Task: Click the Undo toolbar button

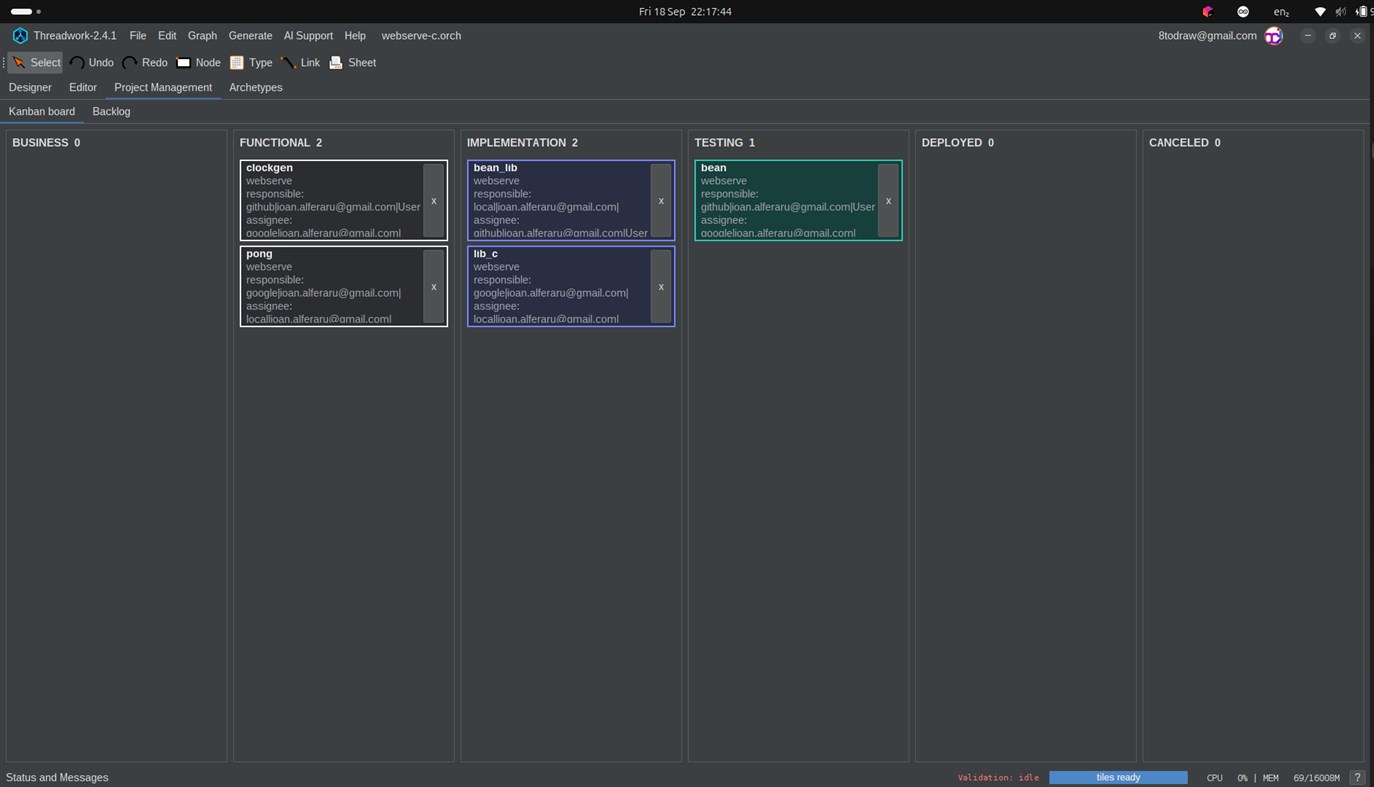Action: [x=91, y=62]
